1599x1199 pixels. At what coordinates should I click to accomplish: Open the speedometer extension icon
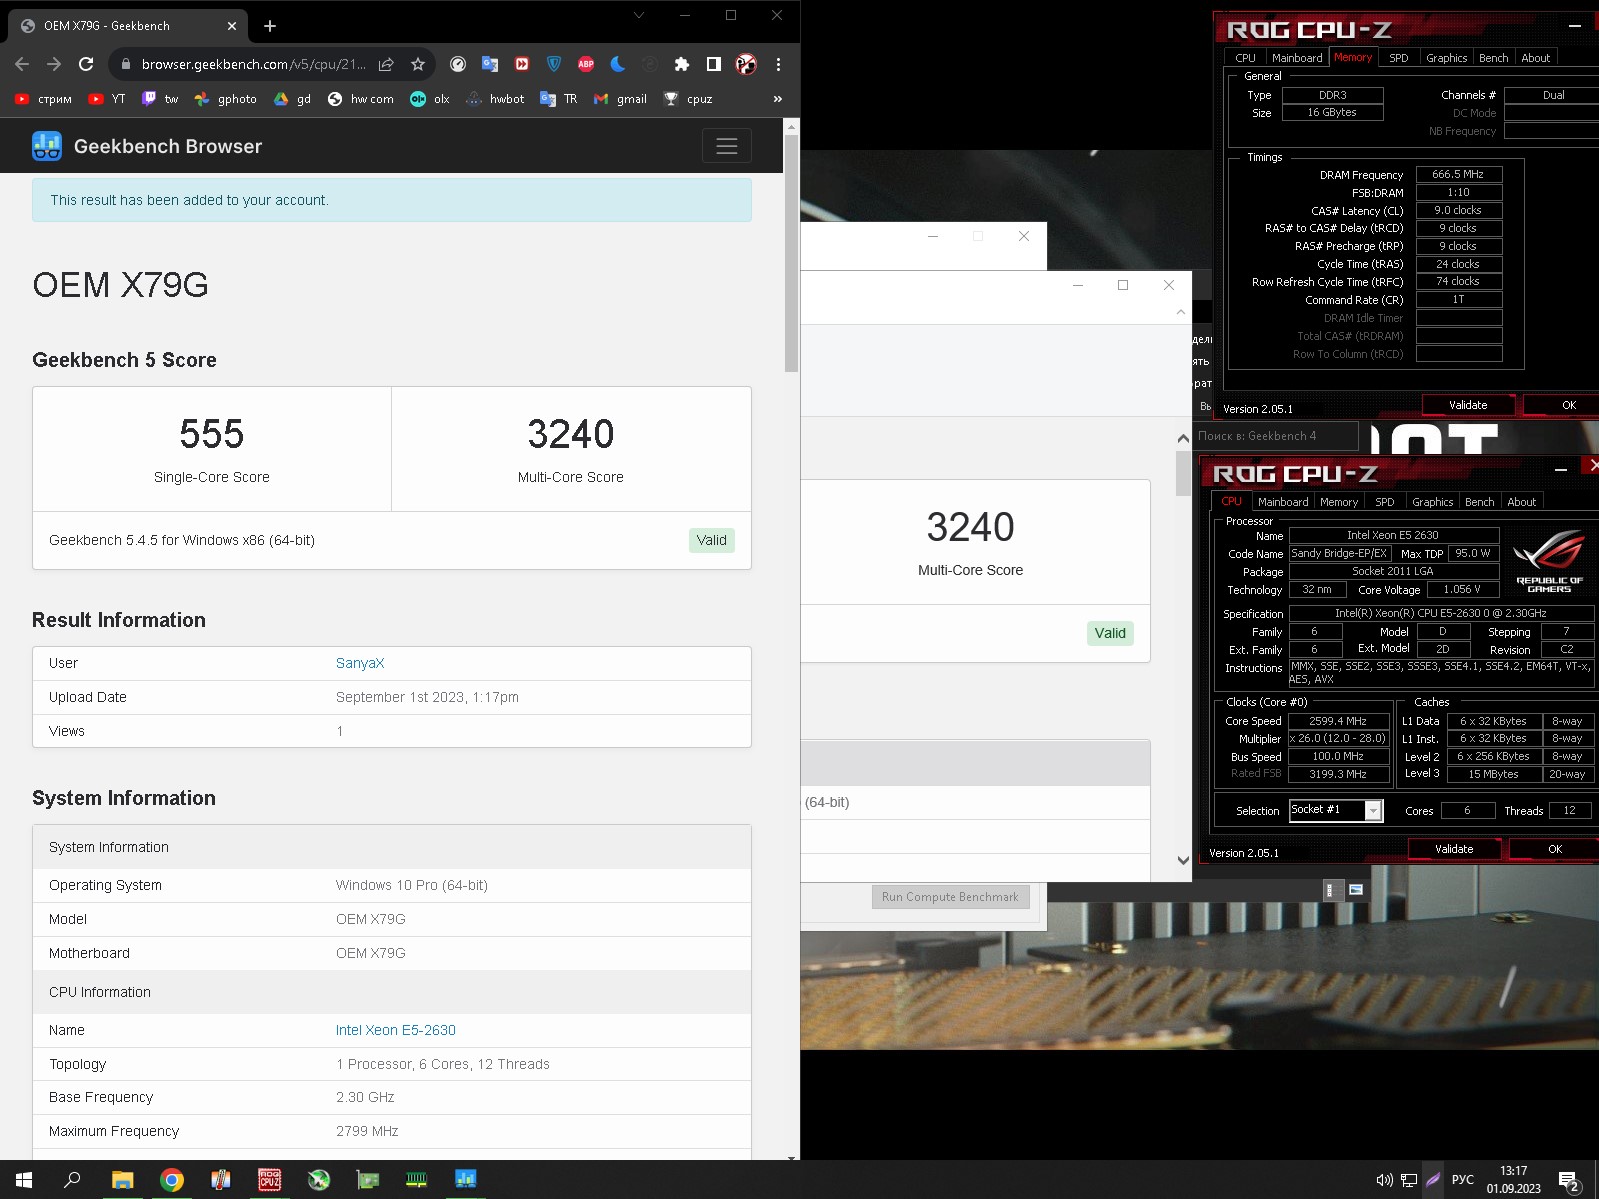point(458,64)
